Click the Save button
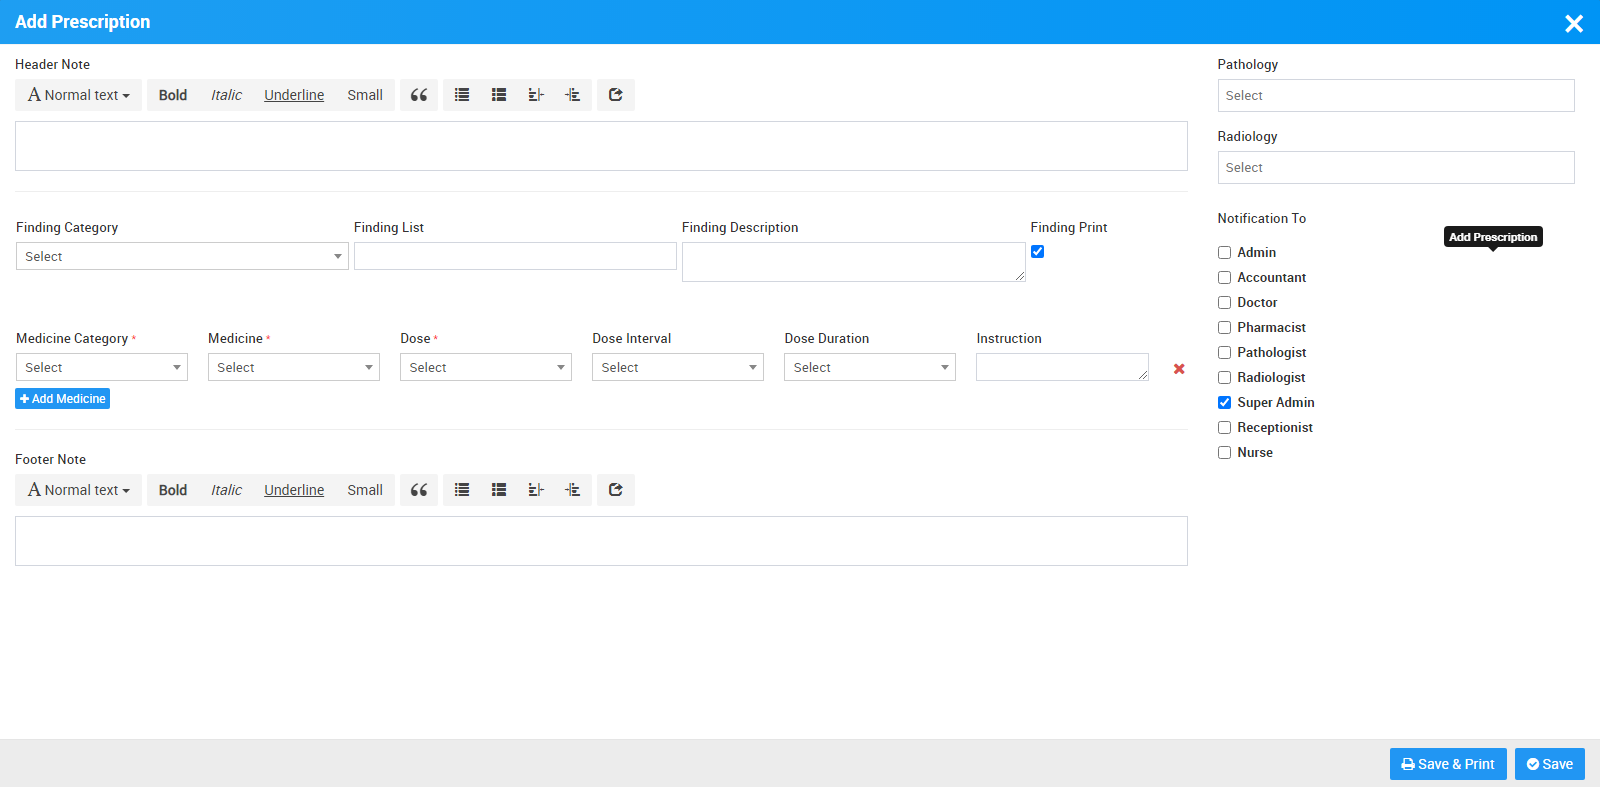This screenshot has width=1600, height=787. coord(1550,764)
